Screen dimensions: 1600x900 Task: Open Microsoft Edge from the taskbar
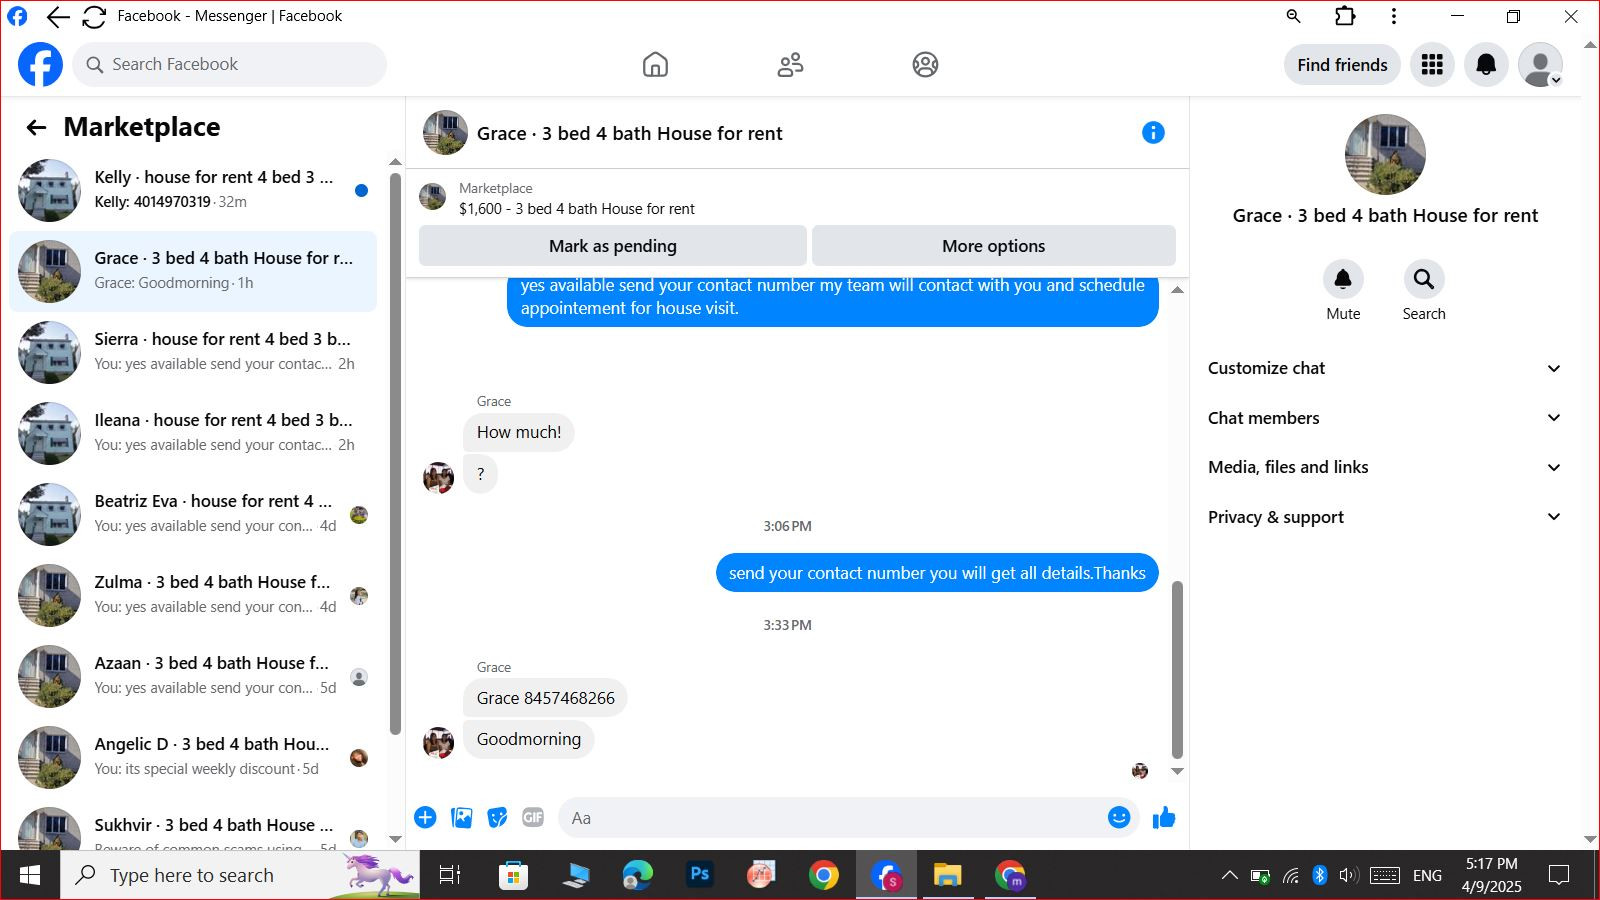tap(637, 875)
